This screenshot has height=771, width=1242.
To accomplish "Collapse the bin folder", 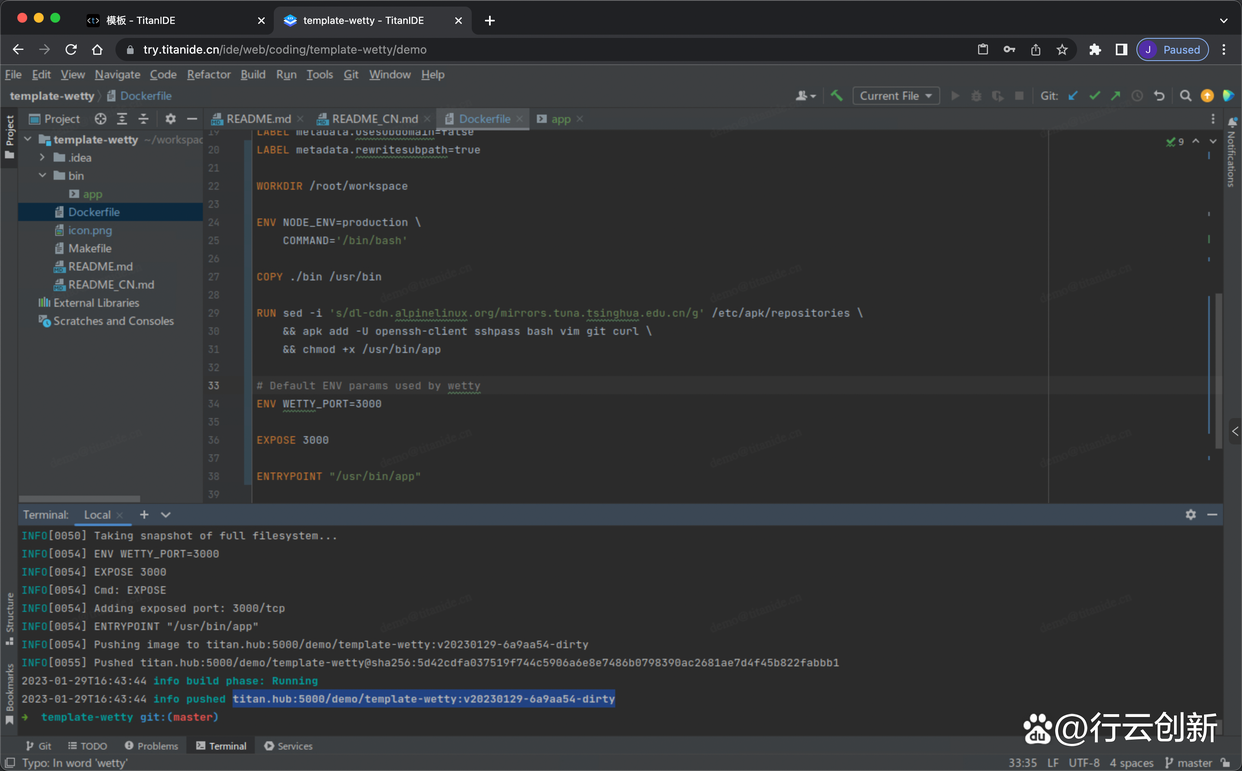I will [42, 176].
